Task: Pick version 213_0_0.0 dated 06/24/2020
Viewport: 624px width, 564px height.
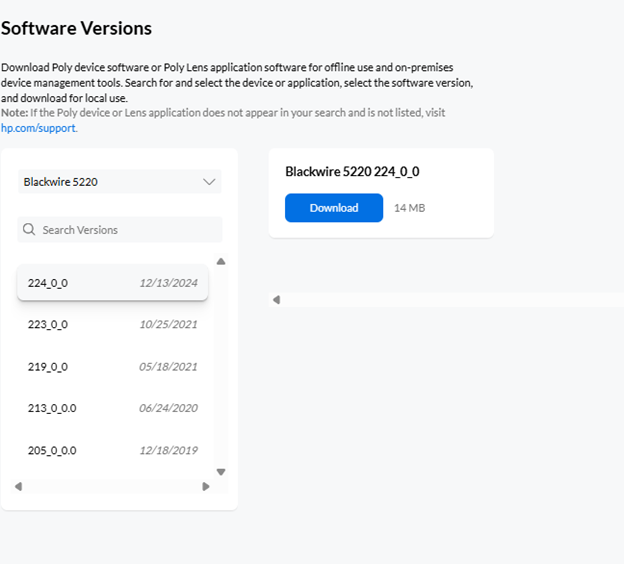Action: [112, 408]
